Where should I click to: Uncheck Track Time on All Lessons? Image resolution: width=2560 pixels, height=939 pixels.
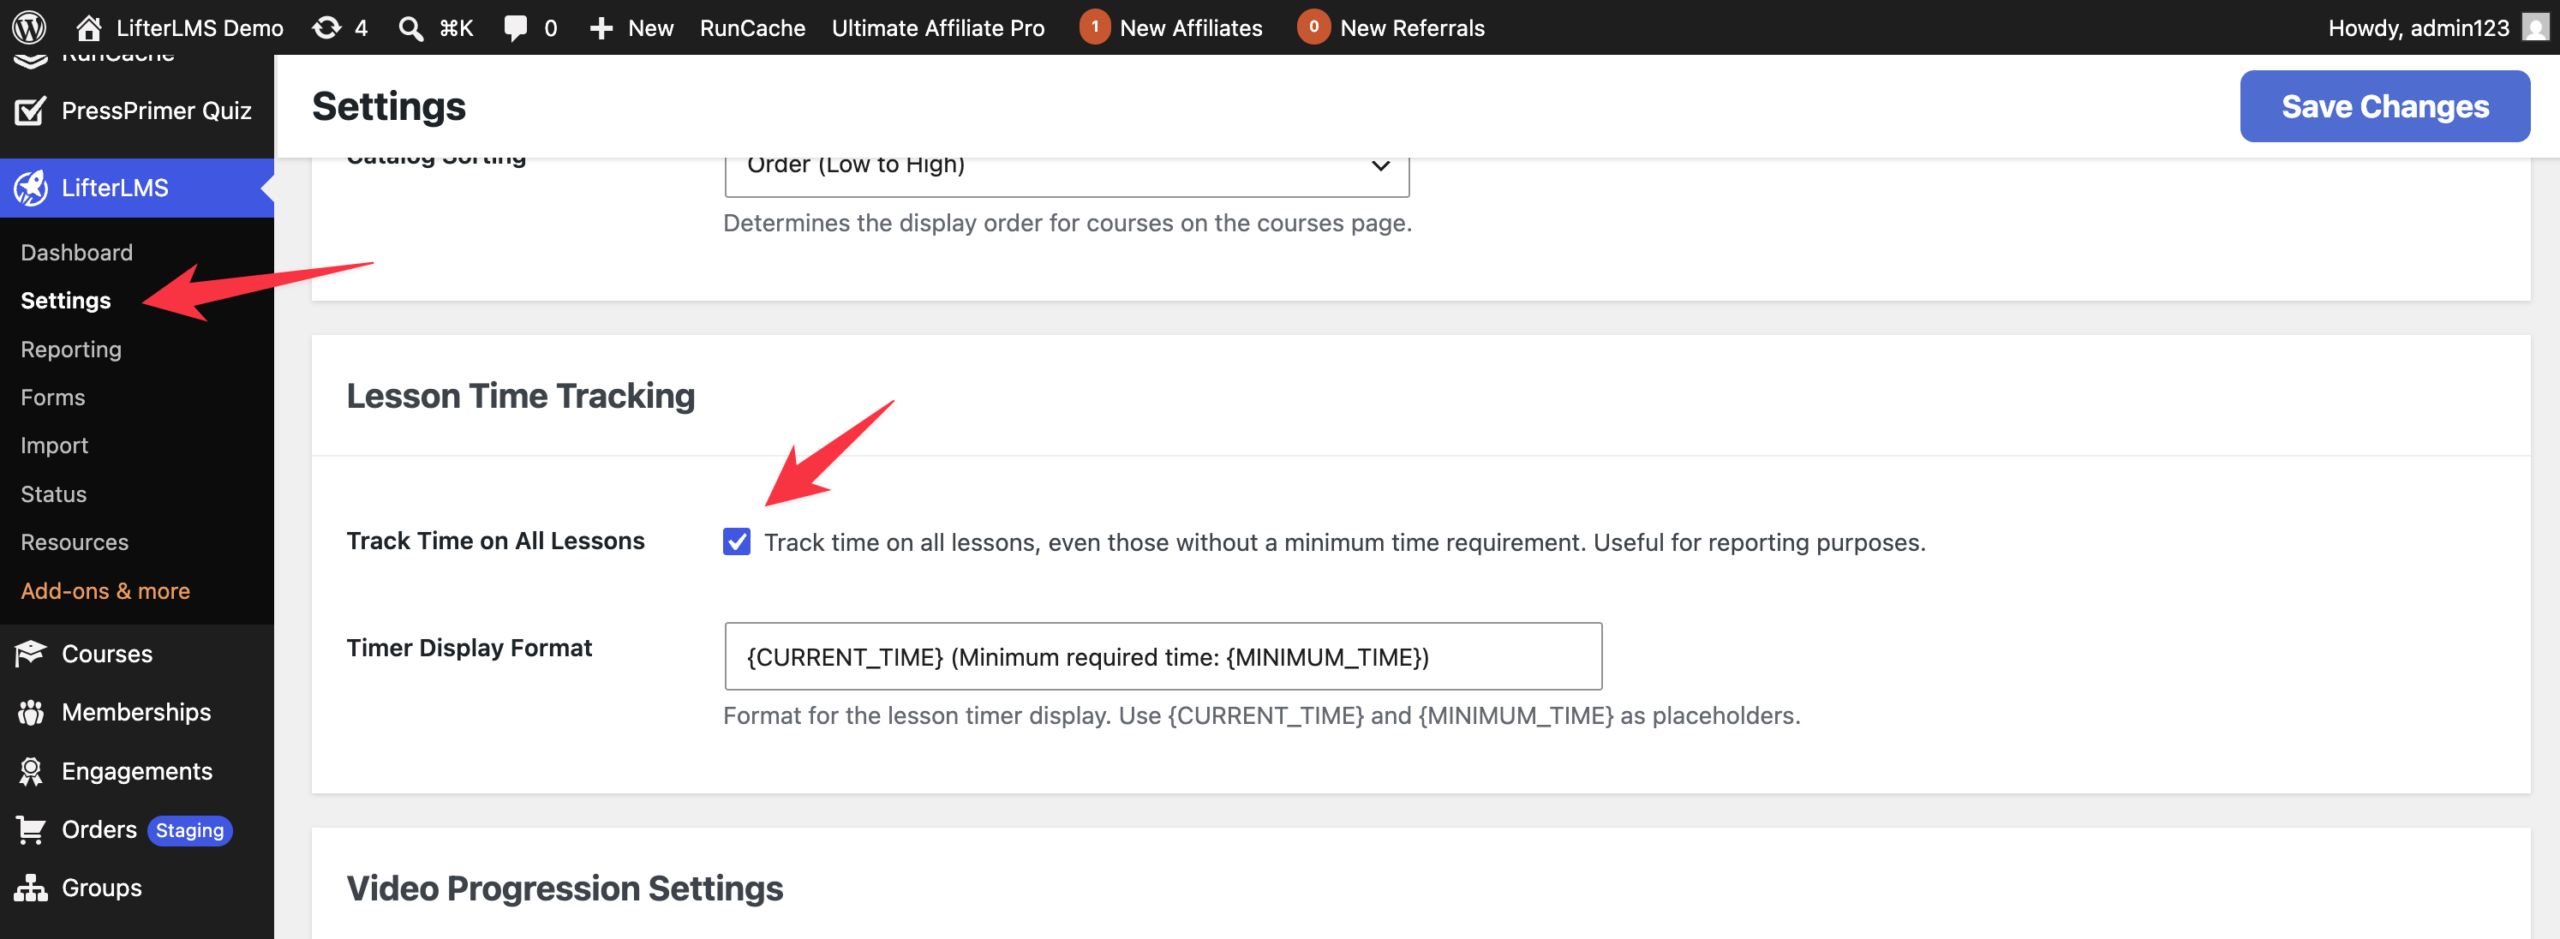pos(737,542)
